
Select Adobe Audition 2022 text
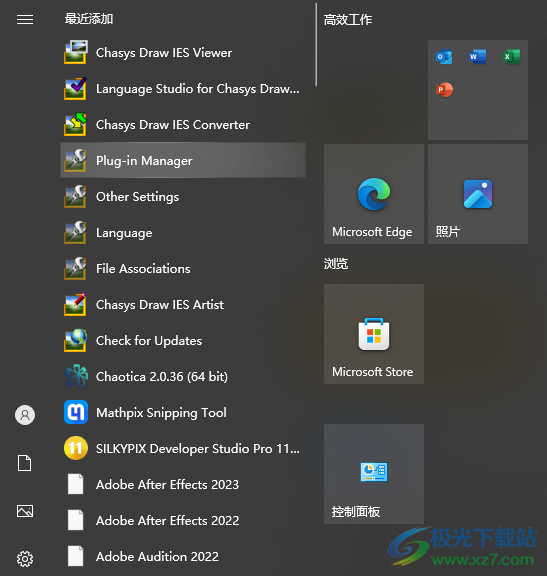[157, 557]
